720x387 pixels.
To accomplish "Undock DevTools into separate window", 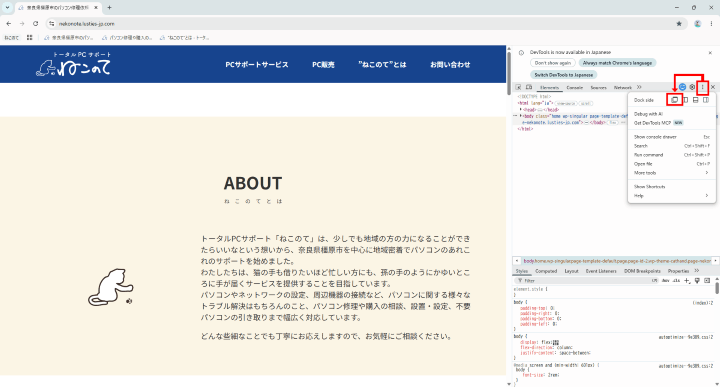I will [674, 100].
